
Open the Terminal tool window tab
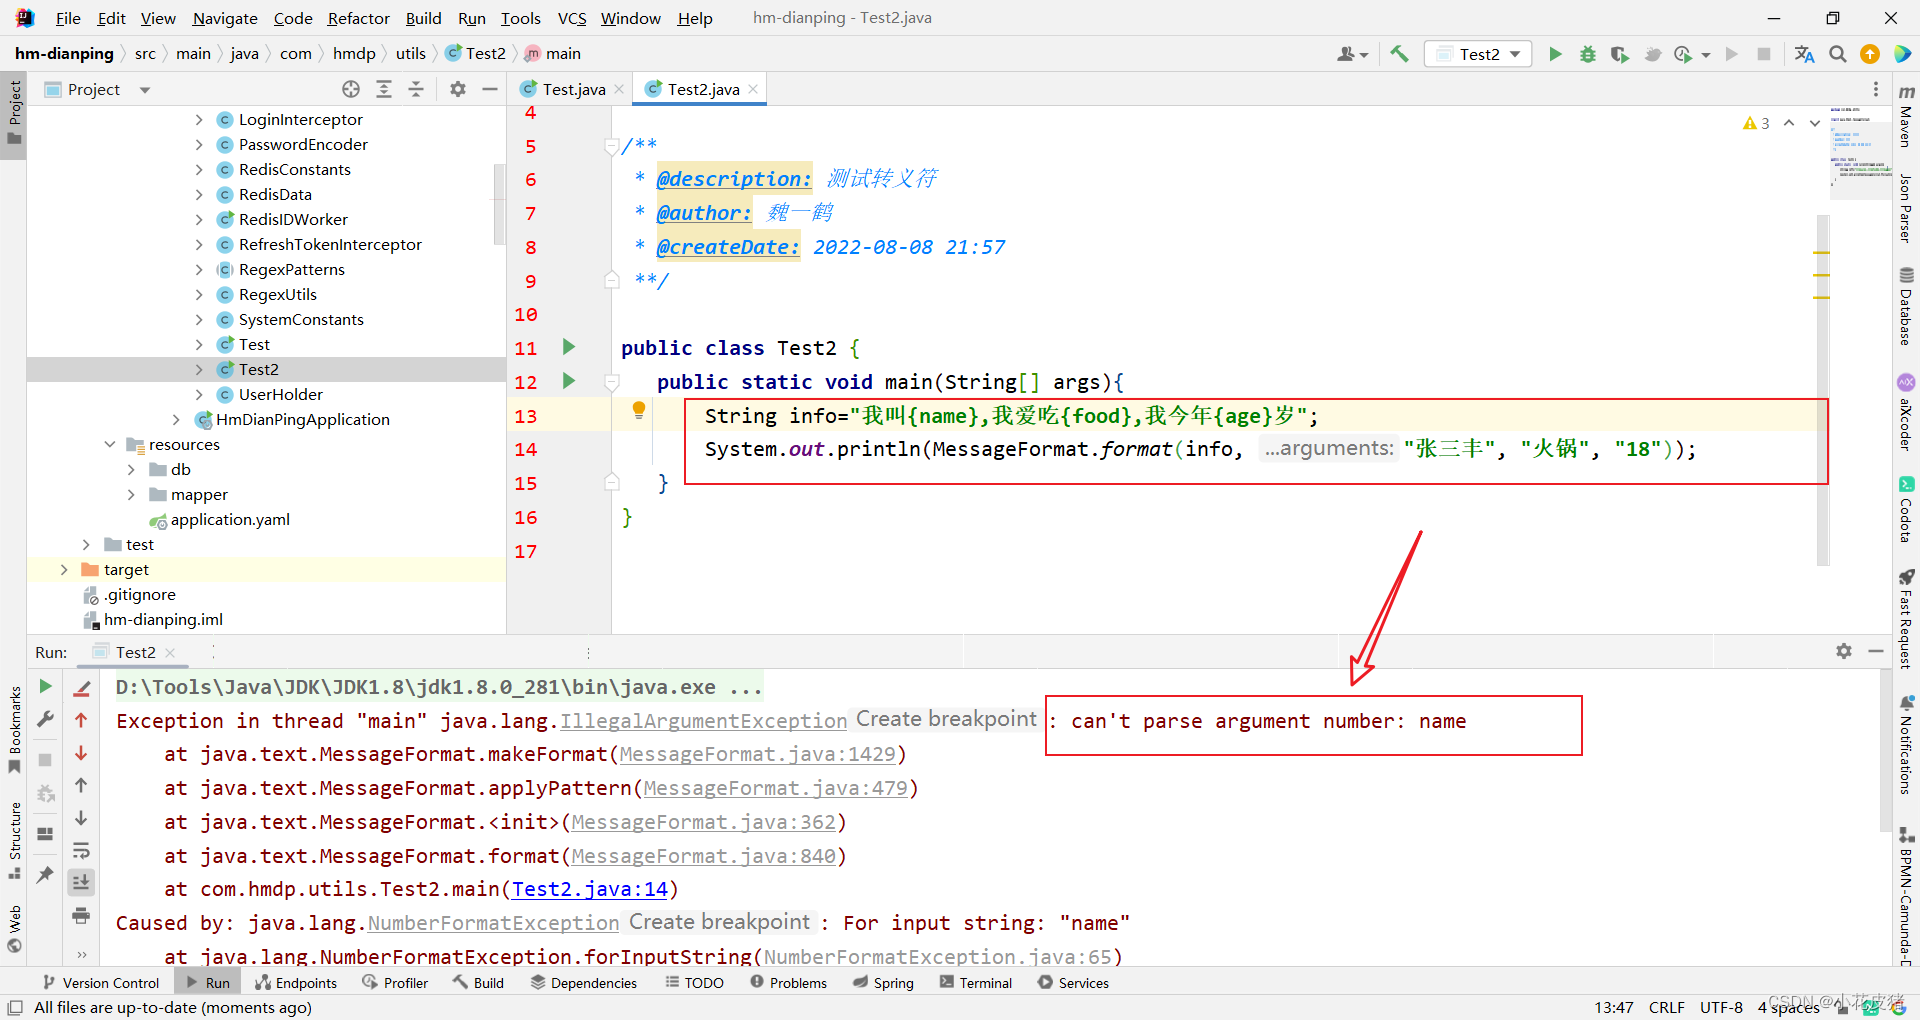976,982
